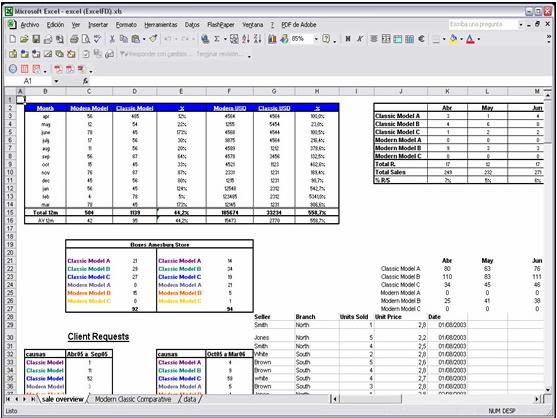Jump to the first sheet tab arrow
Screen dimensions: 557x418
coord(8,399)
